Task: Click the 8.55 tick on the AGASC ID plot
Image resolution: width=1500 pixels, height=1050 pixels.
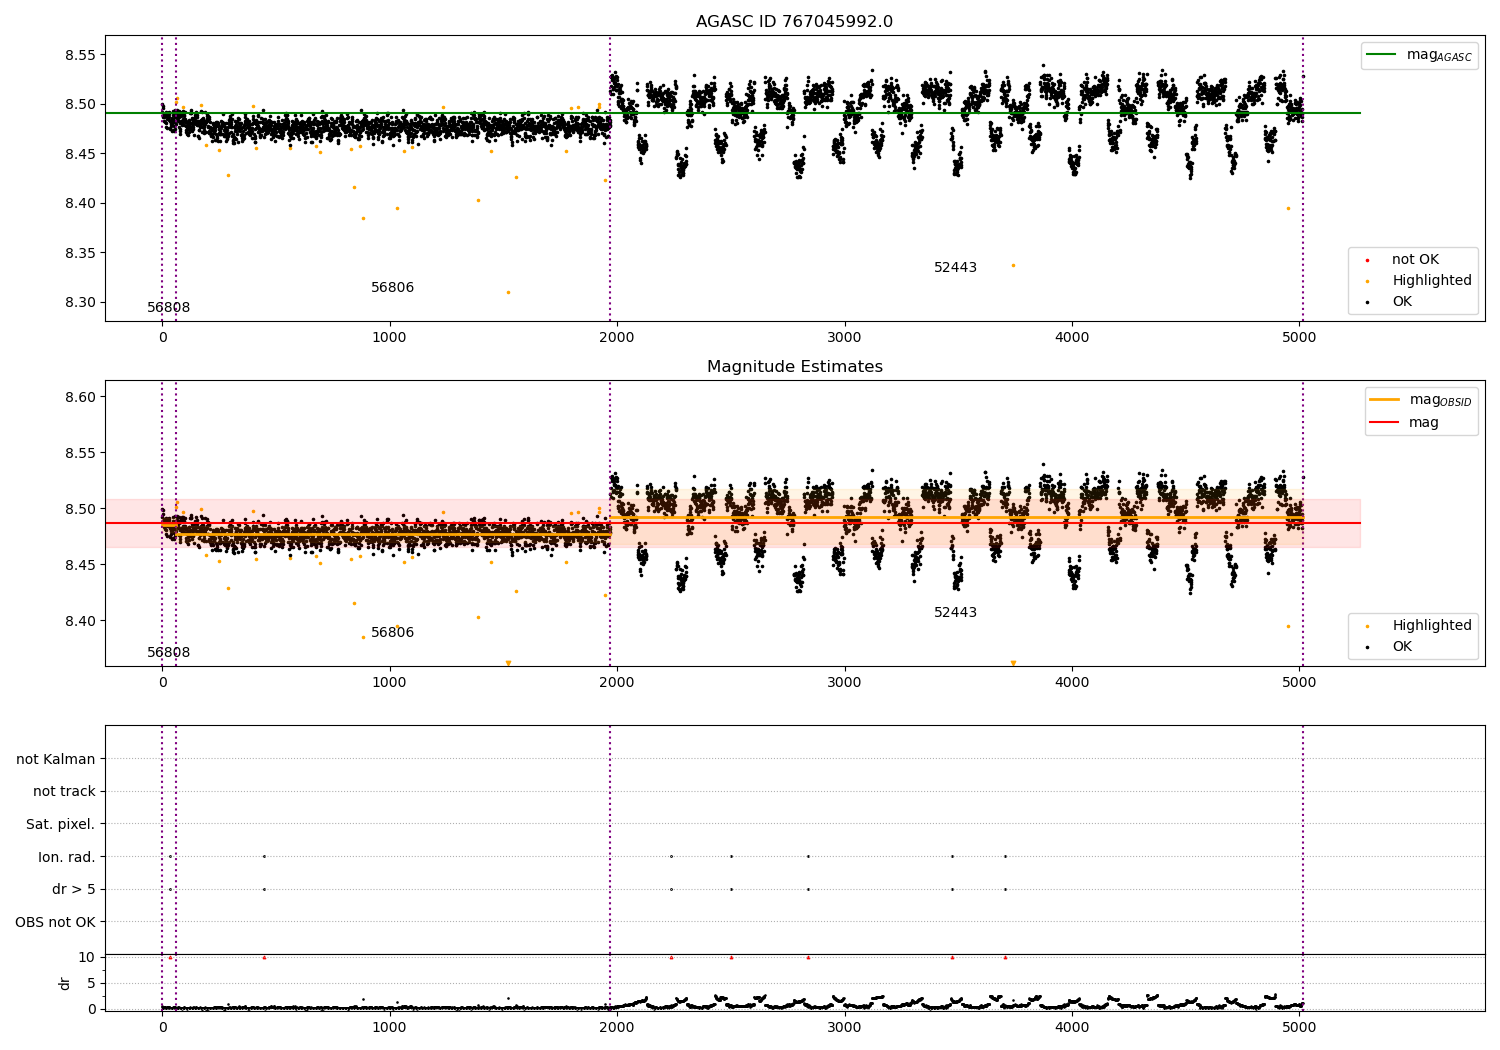Action: click(79, 55)
